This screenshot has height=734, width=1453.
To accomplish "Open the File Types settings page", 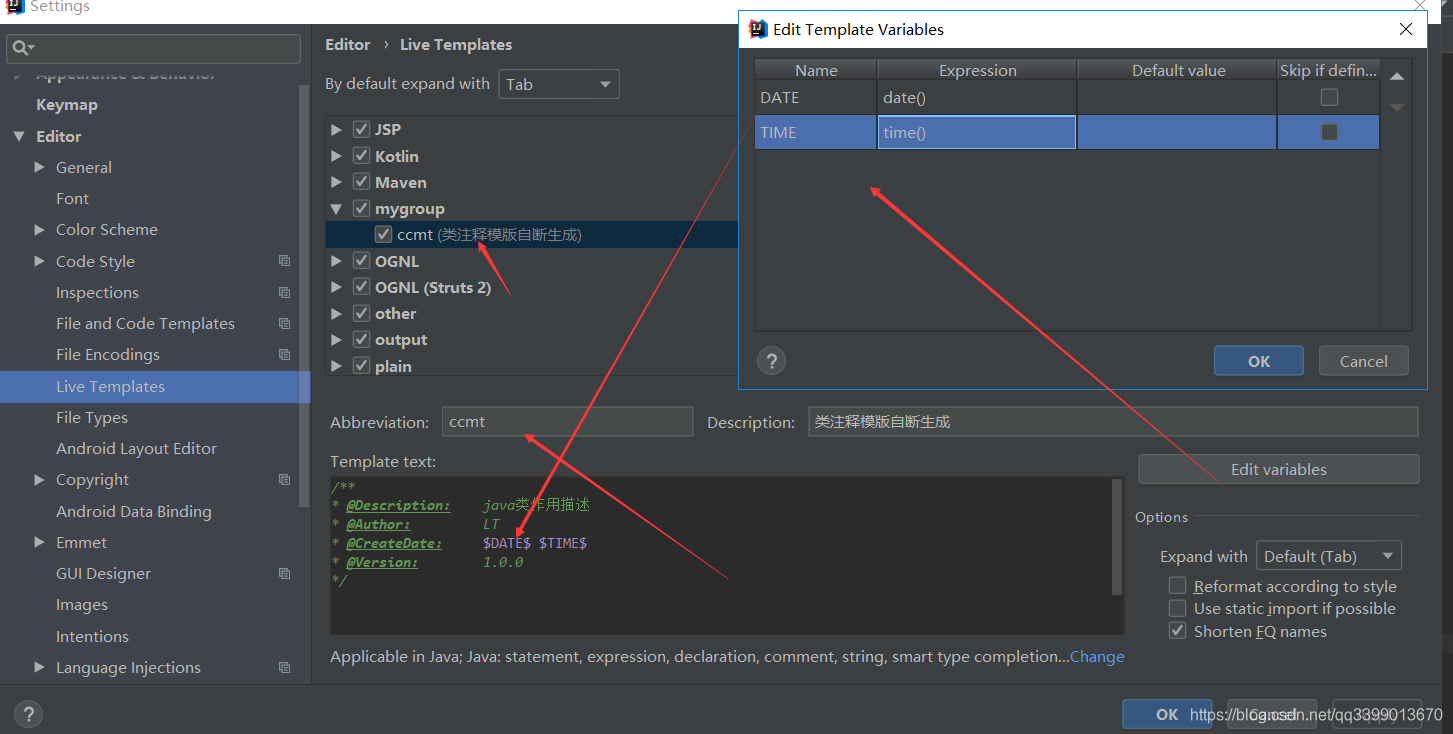I will (x=92, y=417).
